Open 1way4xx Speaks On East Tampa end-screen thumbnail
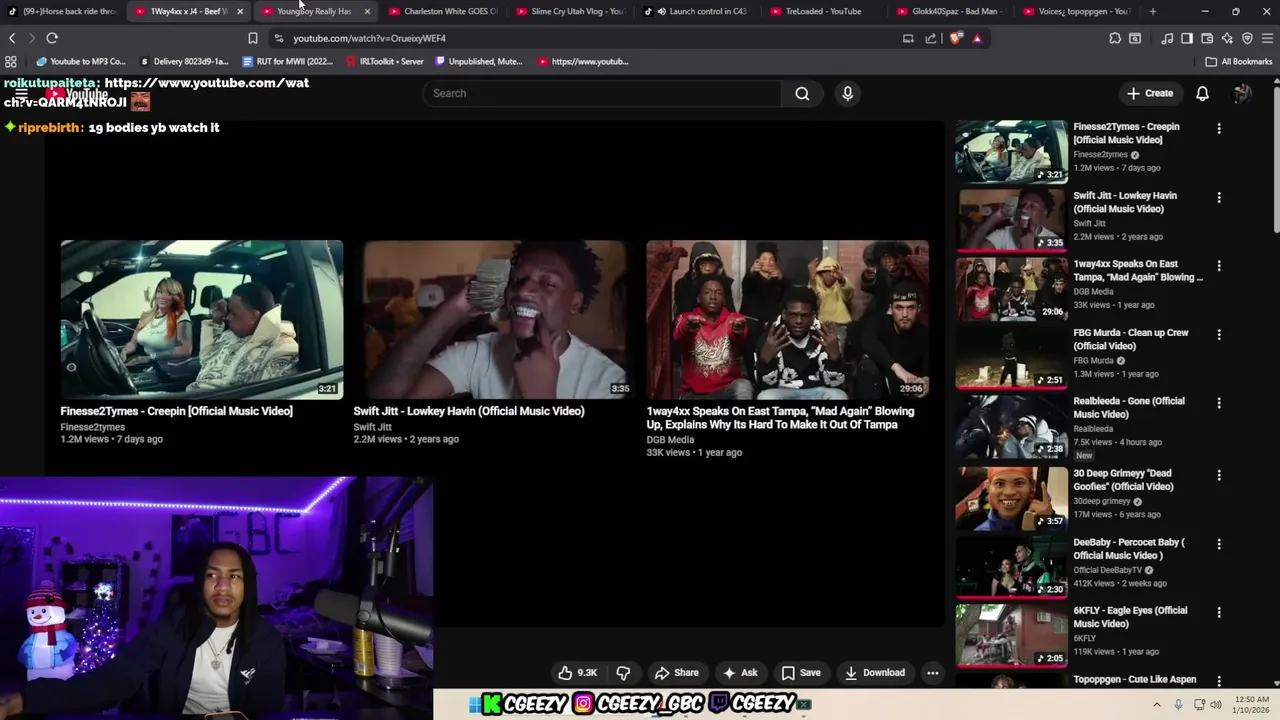This screenshot has height=720, width=1280. point(788,319)
